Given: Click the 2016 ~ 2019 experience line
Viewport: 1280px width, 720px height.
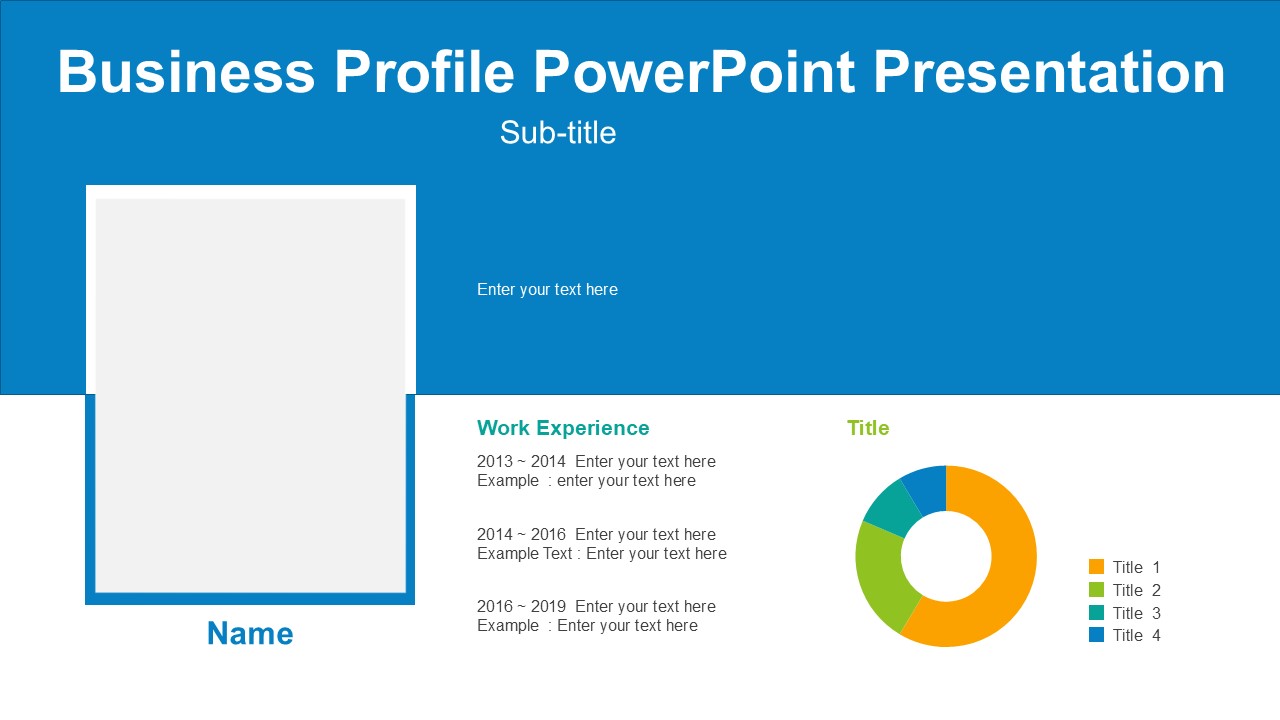Looking at the screenshot, I should coord(596,606).
